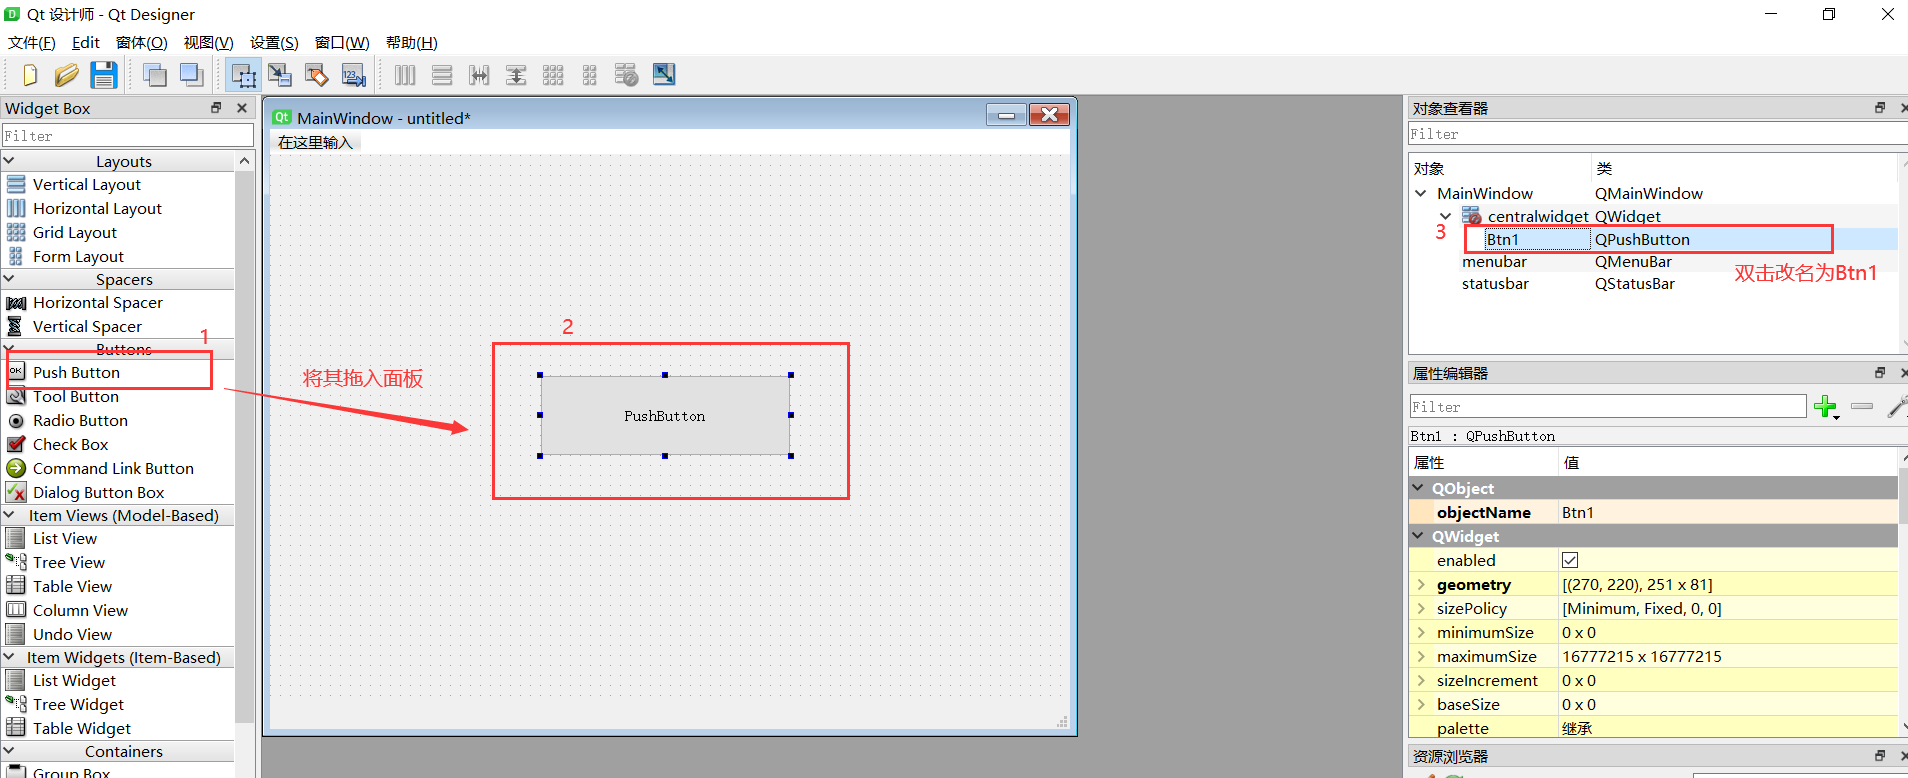This screenshot has width=1908, height=778.
Task: Float the 属性编辑器 panel
Action: click(1880, 373)
